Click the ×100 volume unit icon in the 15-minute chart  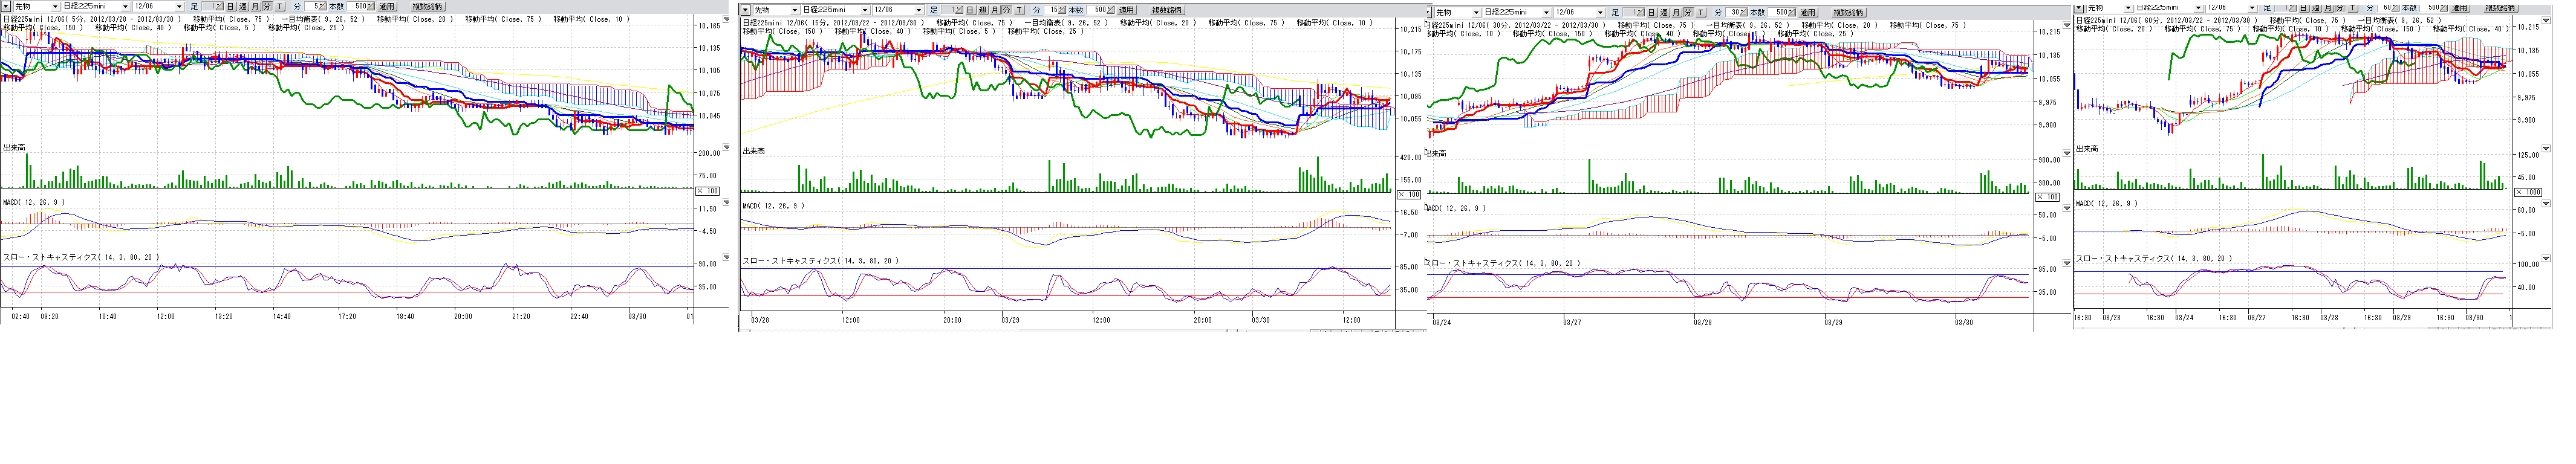[1408, 194]
